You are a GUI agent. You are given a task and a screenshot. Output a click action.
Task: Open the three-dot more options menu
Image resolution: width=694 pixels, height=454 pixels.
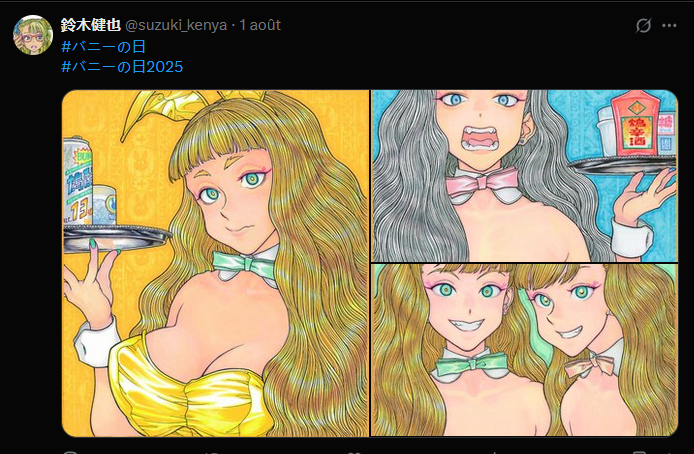pos(670,25)
